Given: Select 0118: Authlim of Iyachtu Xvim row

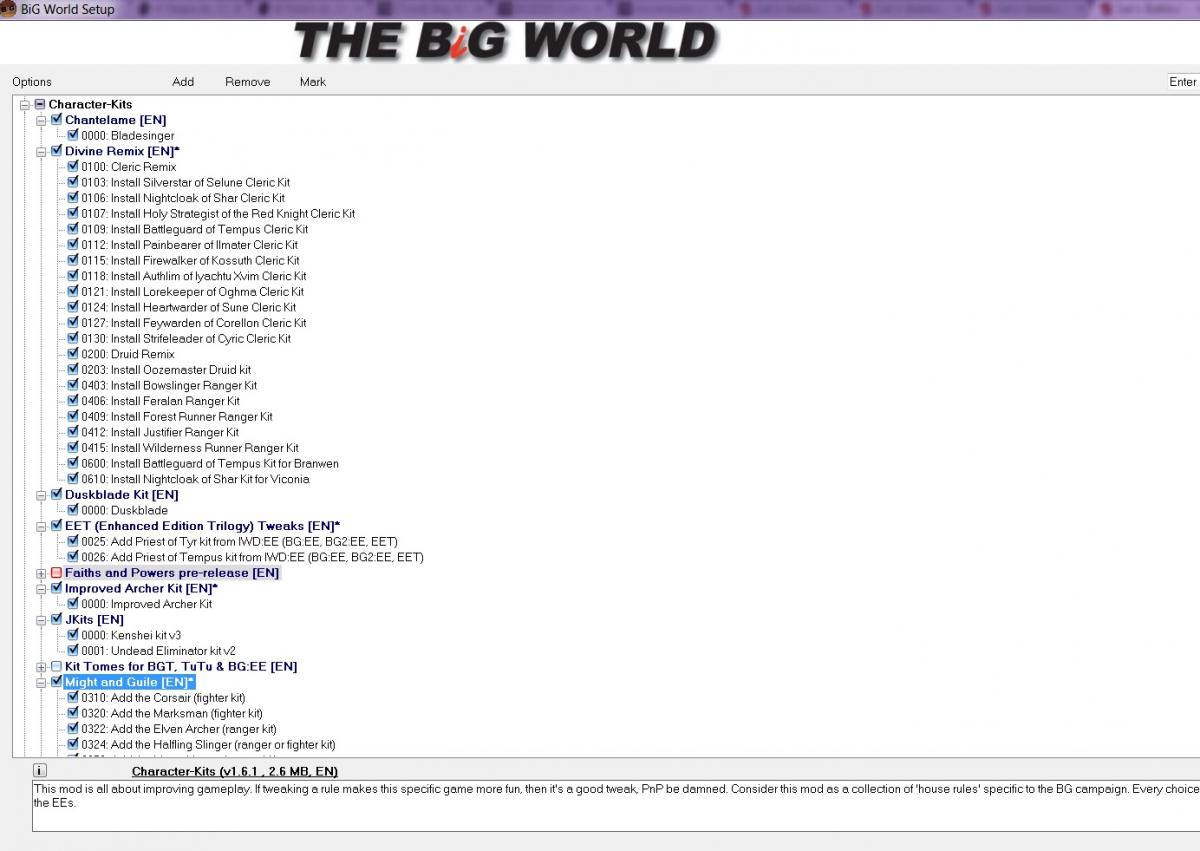Looking at the screenshot, I should click(194, 276).
